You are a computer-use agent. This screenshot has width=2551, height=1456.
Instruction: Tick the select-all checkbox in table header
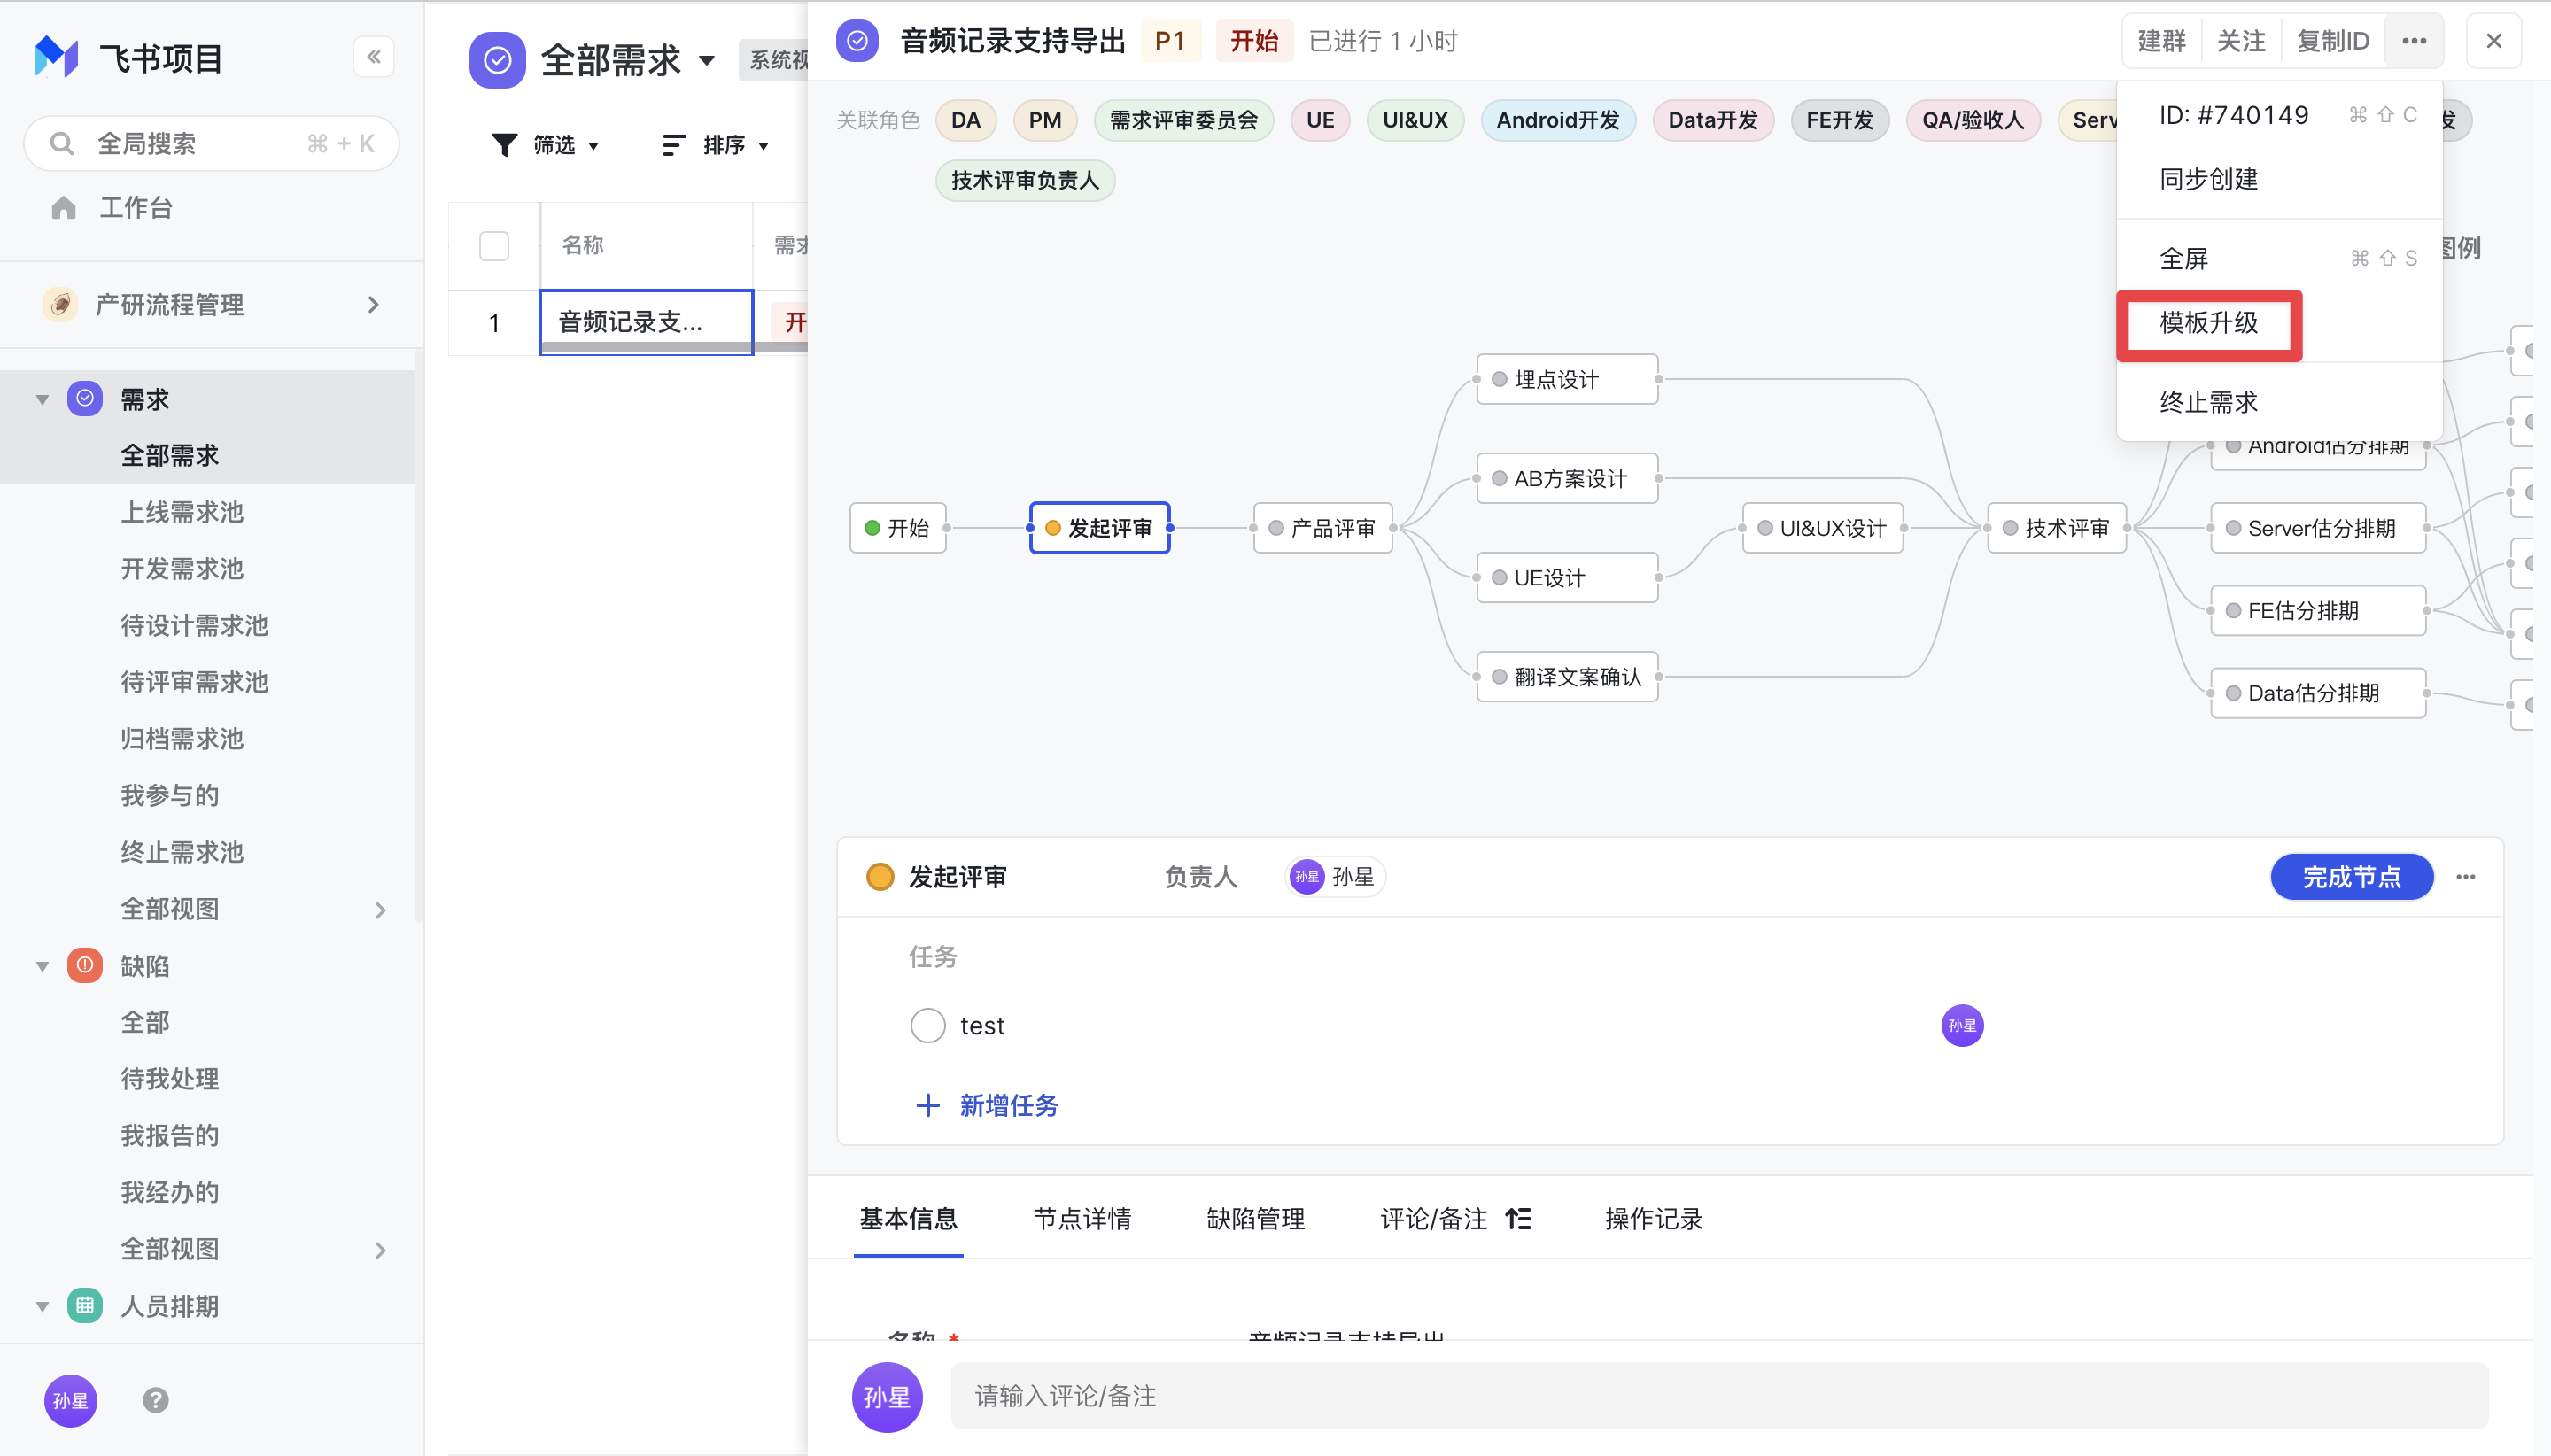coord(494,245)
